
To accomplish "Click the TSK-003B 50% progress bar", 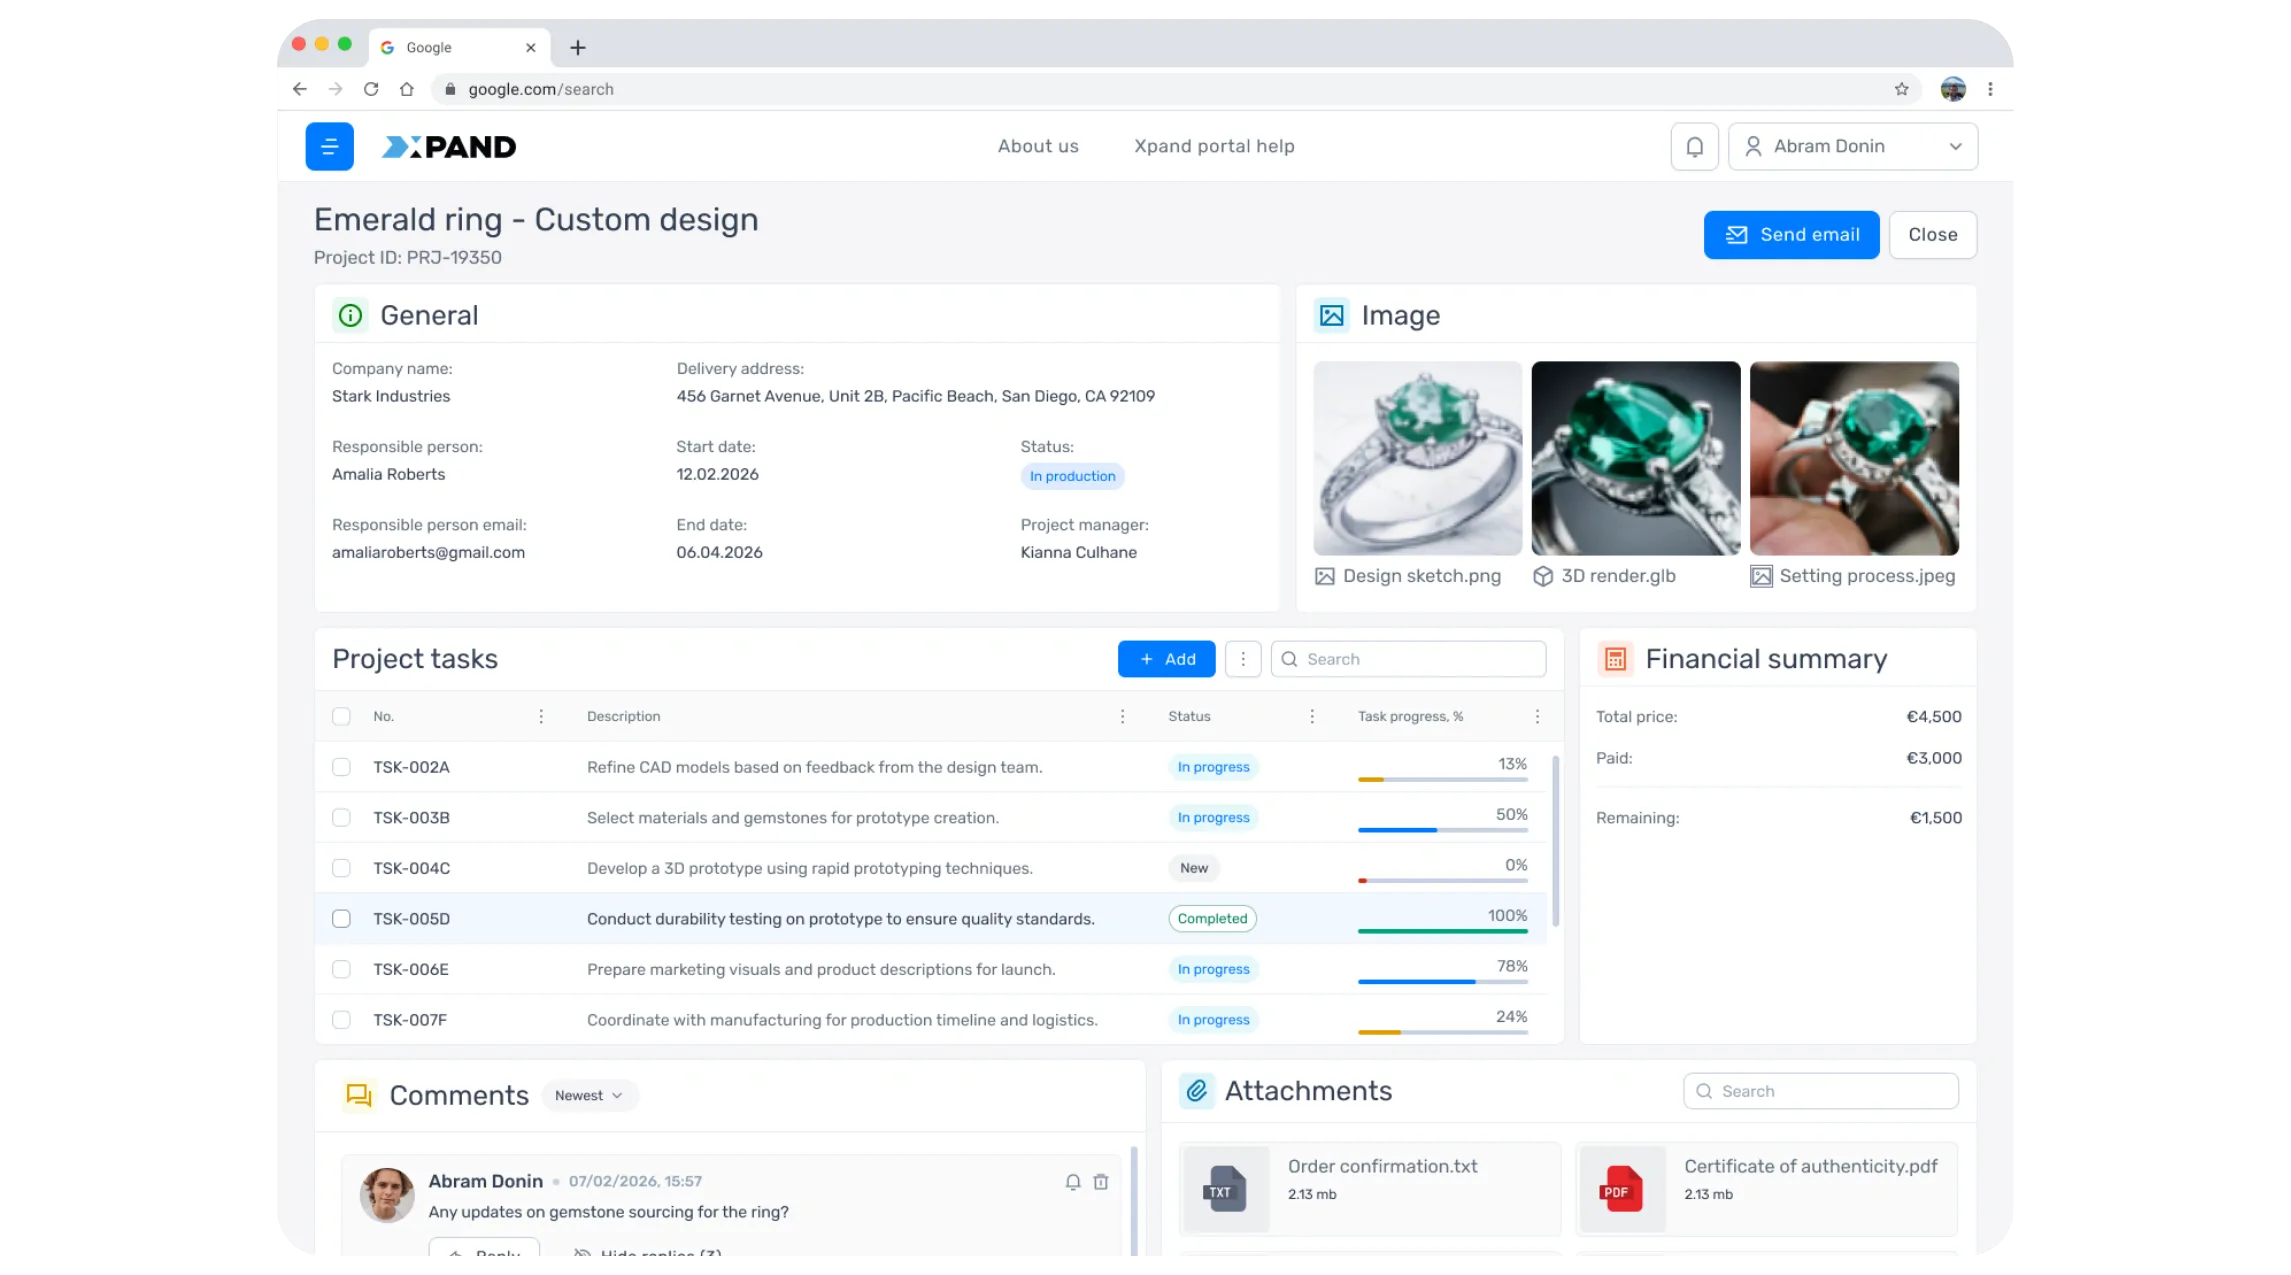I will tap(1442, 830).
